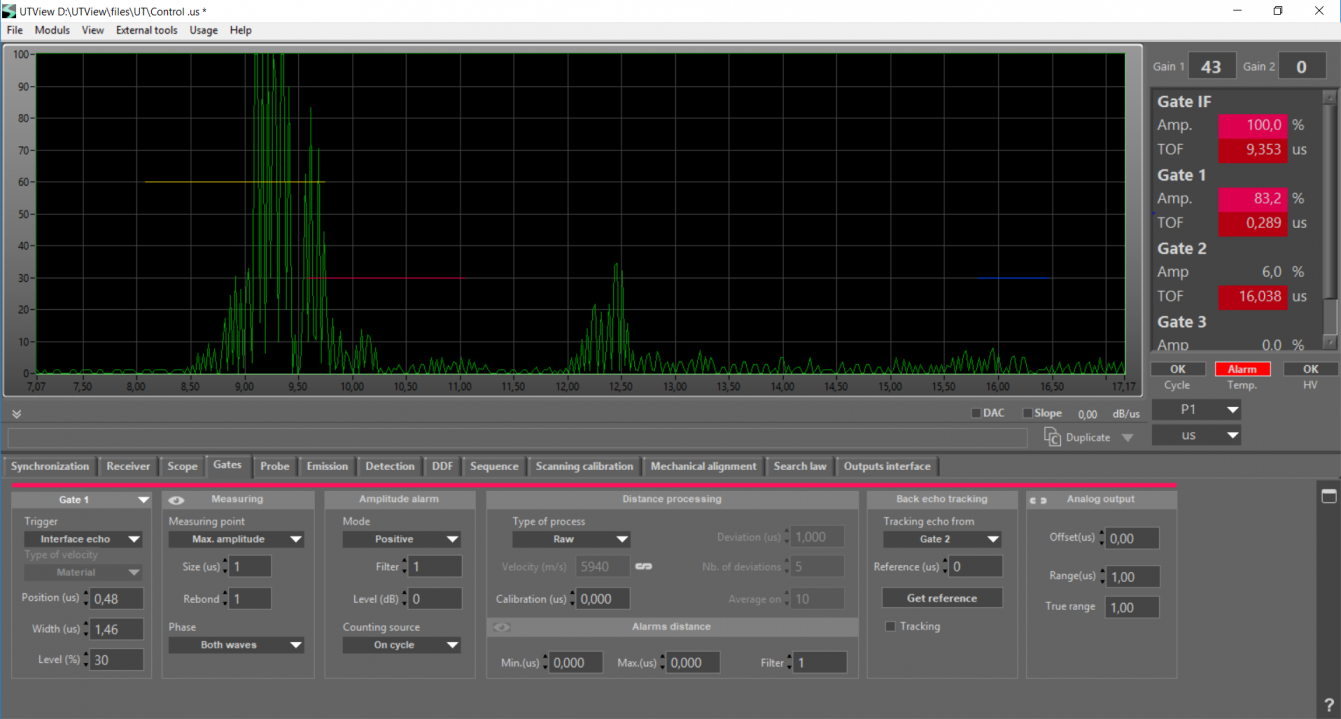Click the velocity link chain icon
1341x719 pixels.
point(644,567)
